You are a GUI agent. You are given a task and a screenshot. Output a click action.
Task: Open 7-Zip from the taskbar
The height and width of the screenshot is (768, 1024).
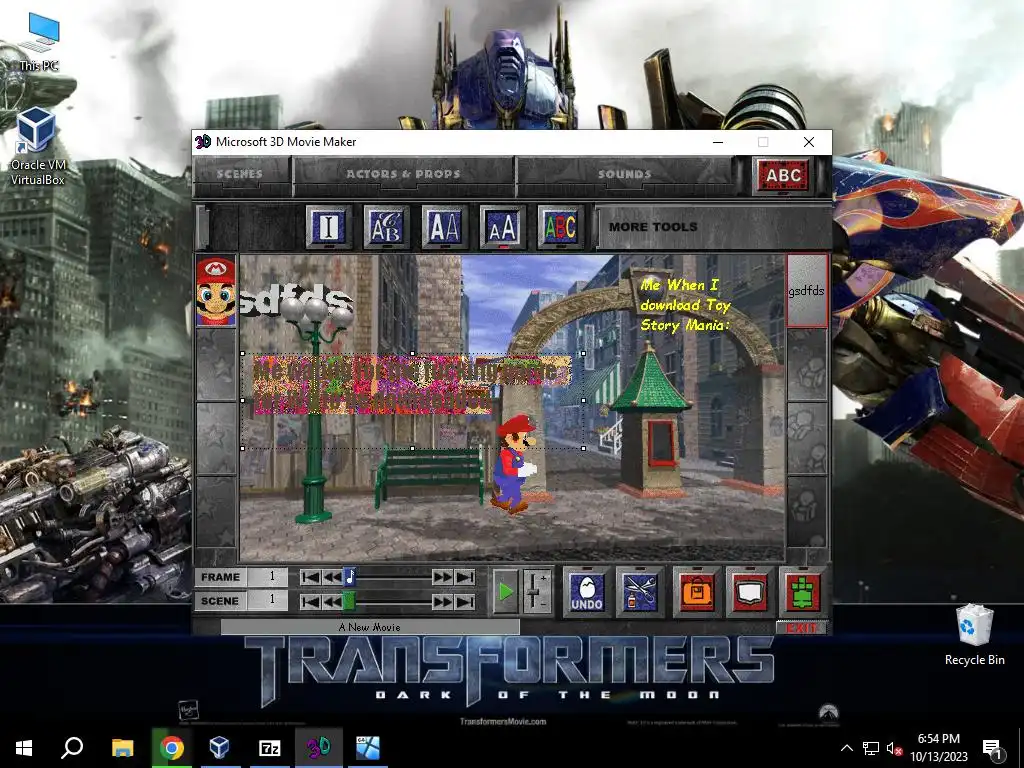(269, 748)
